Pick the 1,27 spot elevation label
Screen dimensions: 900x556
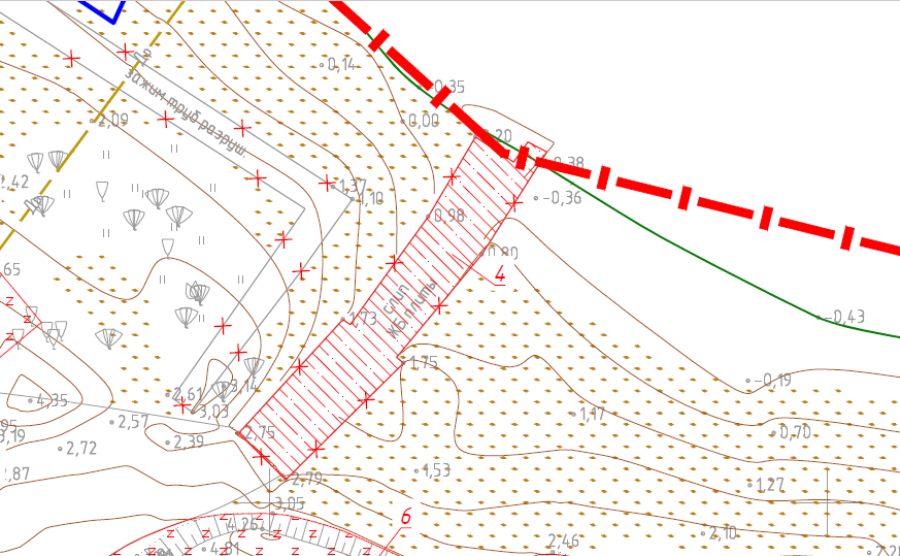point(770,485)
